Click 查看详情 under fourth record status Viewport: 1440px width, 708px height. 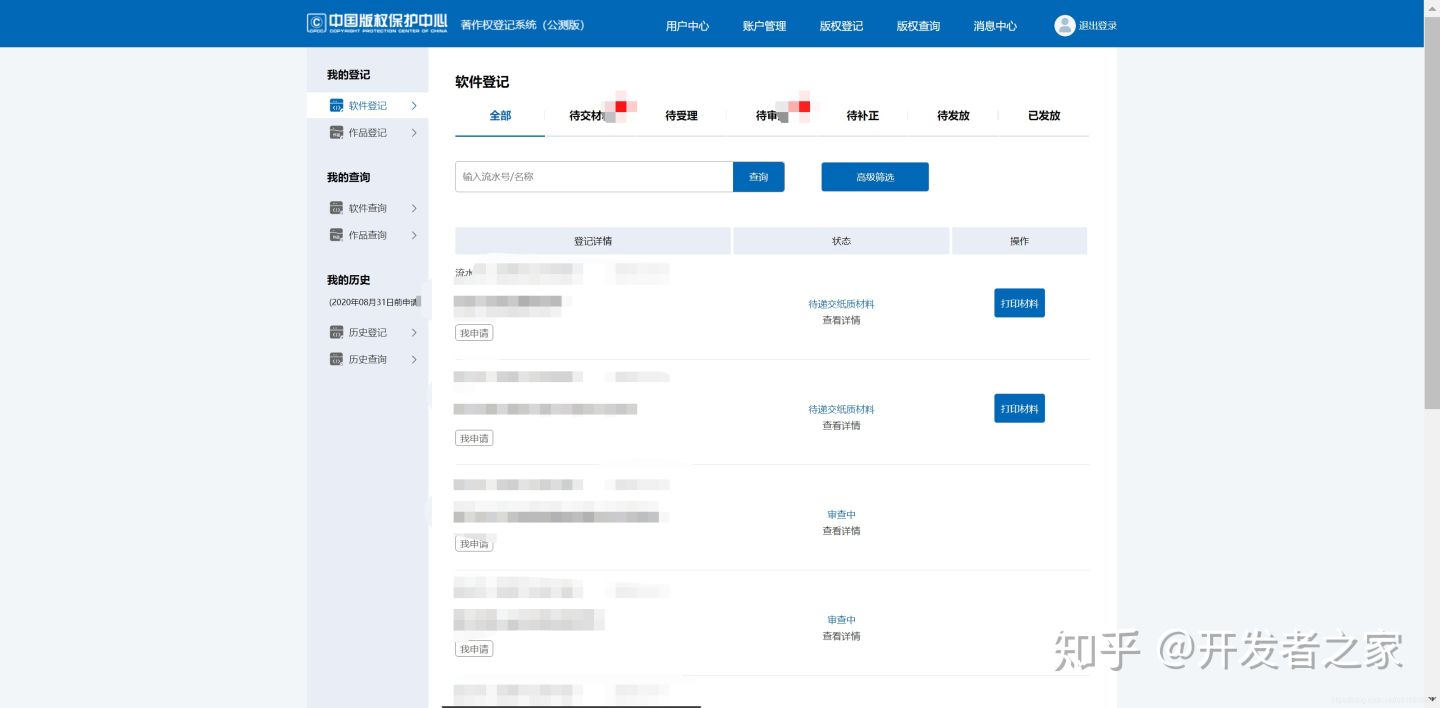841,636
